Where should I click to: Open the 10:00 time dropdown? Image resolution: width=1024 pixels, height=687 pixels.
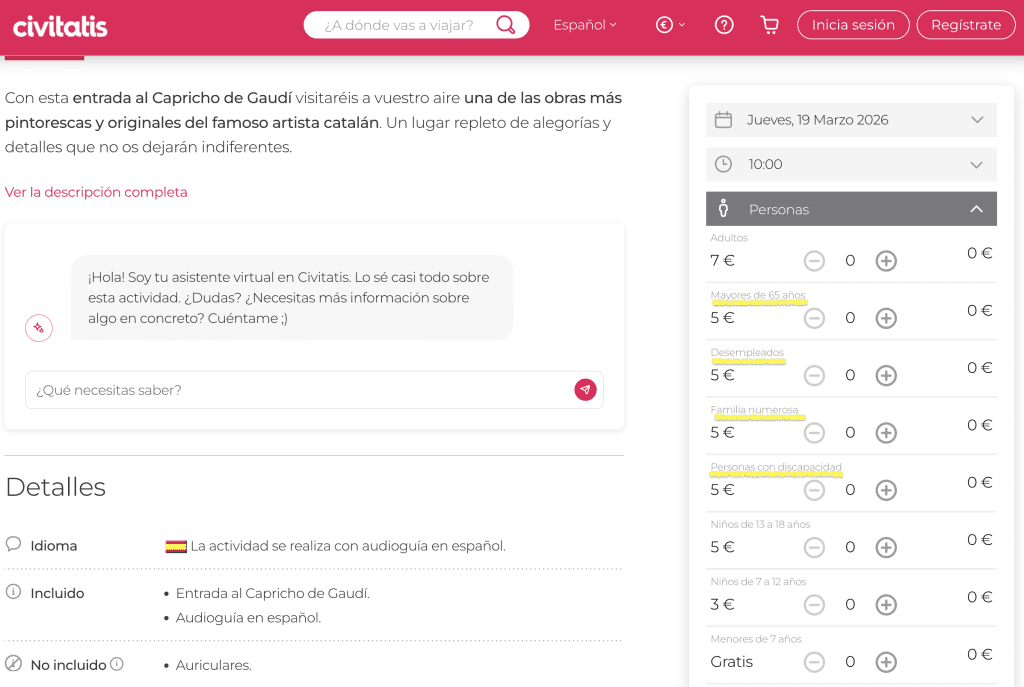(851, 164)
